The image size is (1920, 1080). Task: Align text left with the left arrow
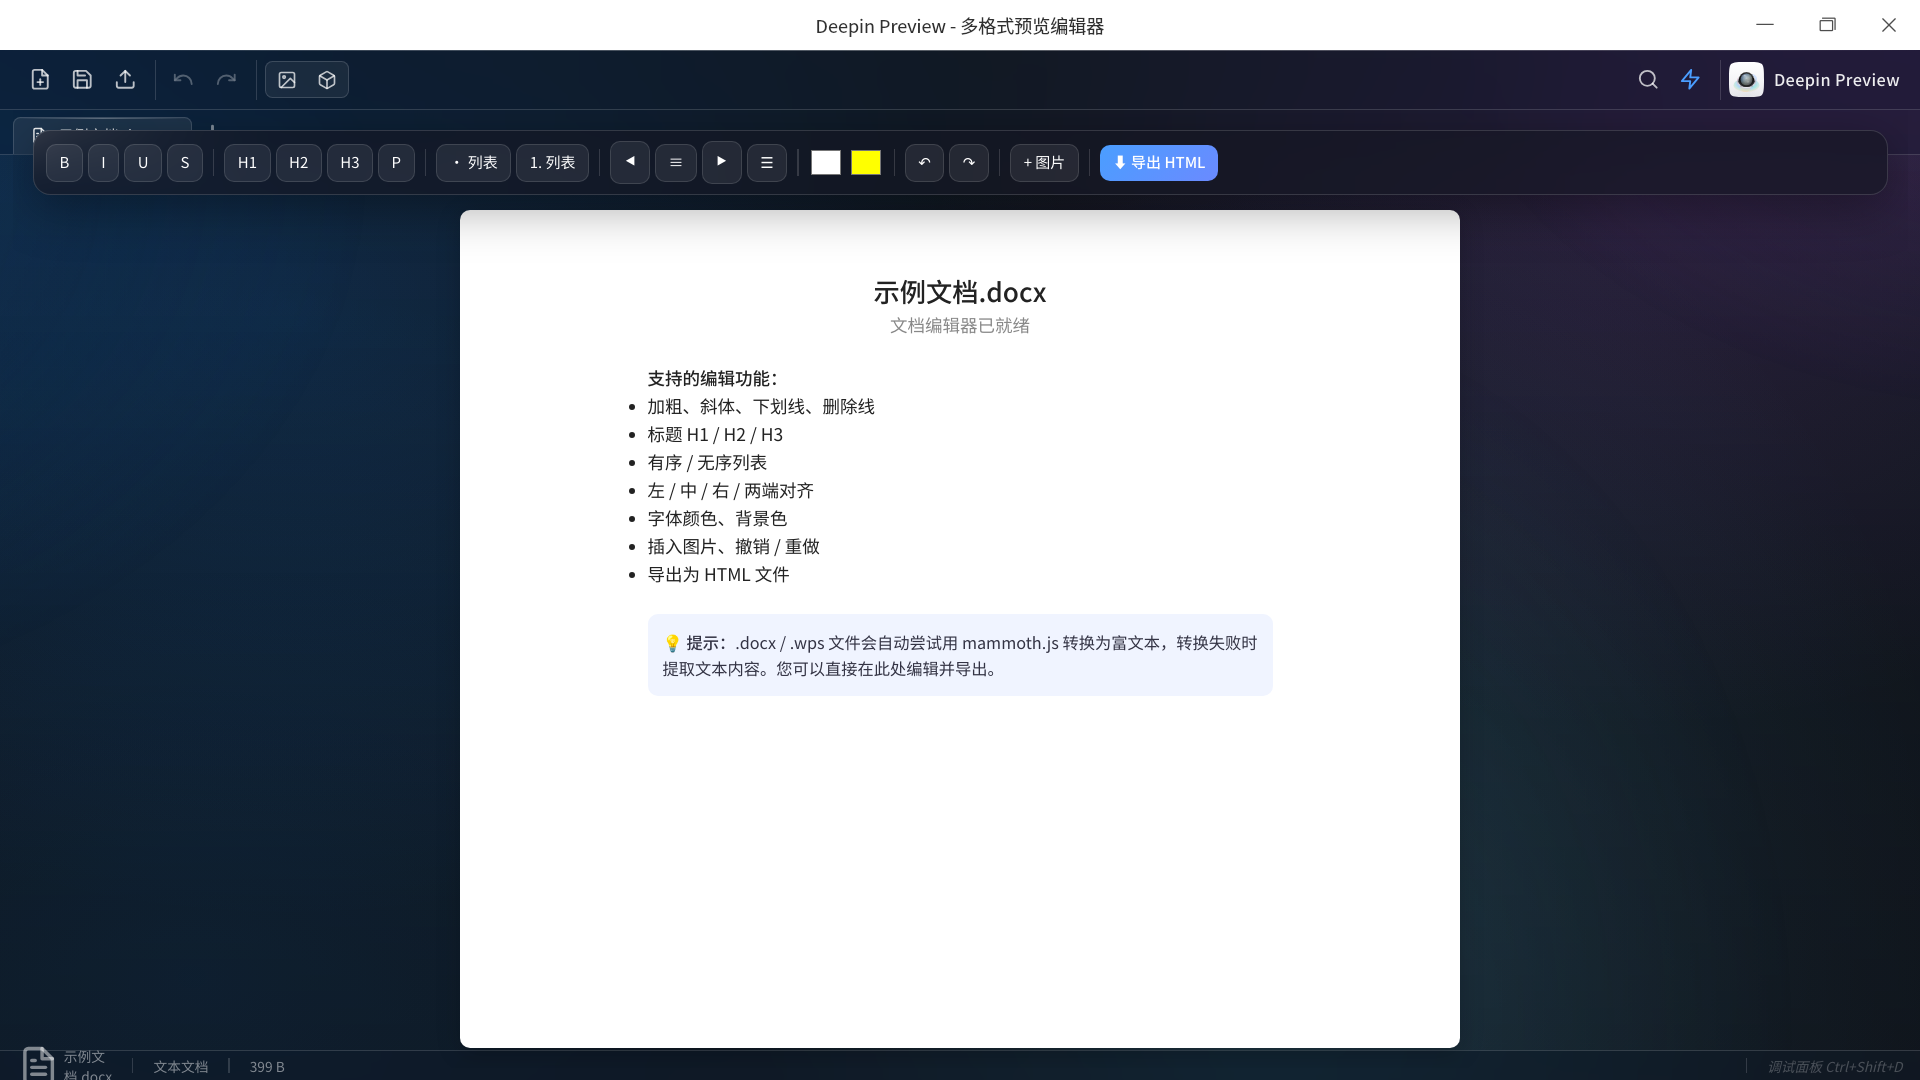click(x=630, y=162)
